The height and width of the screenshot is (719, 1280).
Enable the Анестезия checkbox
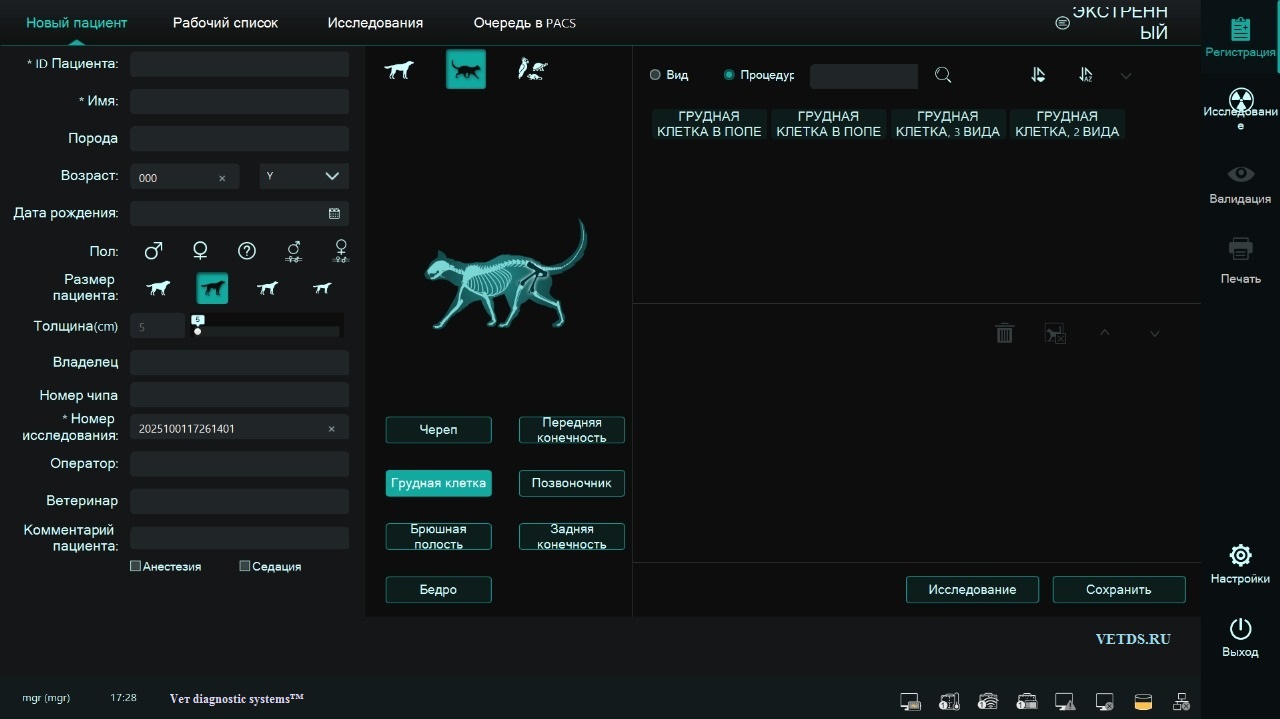(136, 566)
